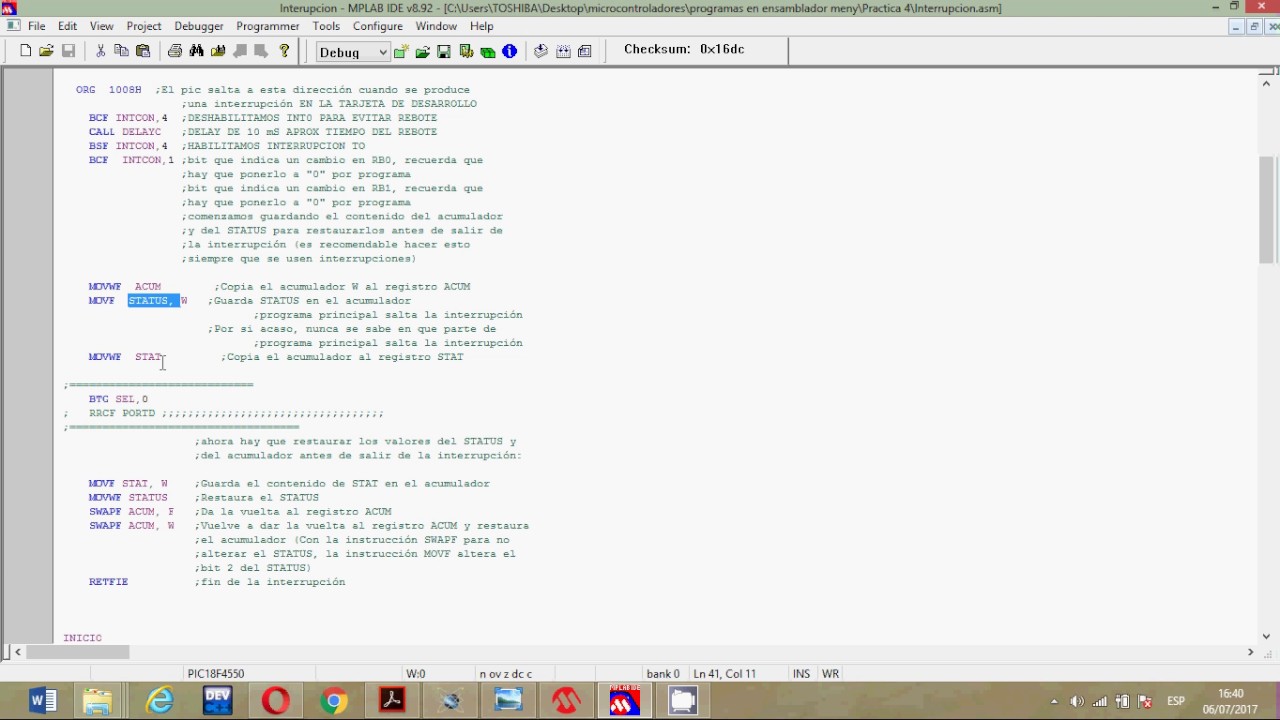Open the Edit menu
The image size is (1280, 720).
(68, 26)
